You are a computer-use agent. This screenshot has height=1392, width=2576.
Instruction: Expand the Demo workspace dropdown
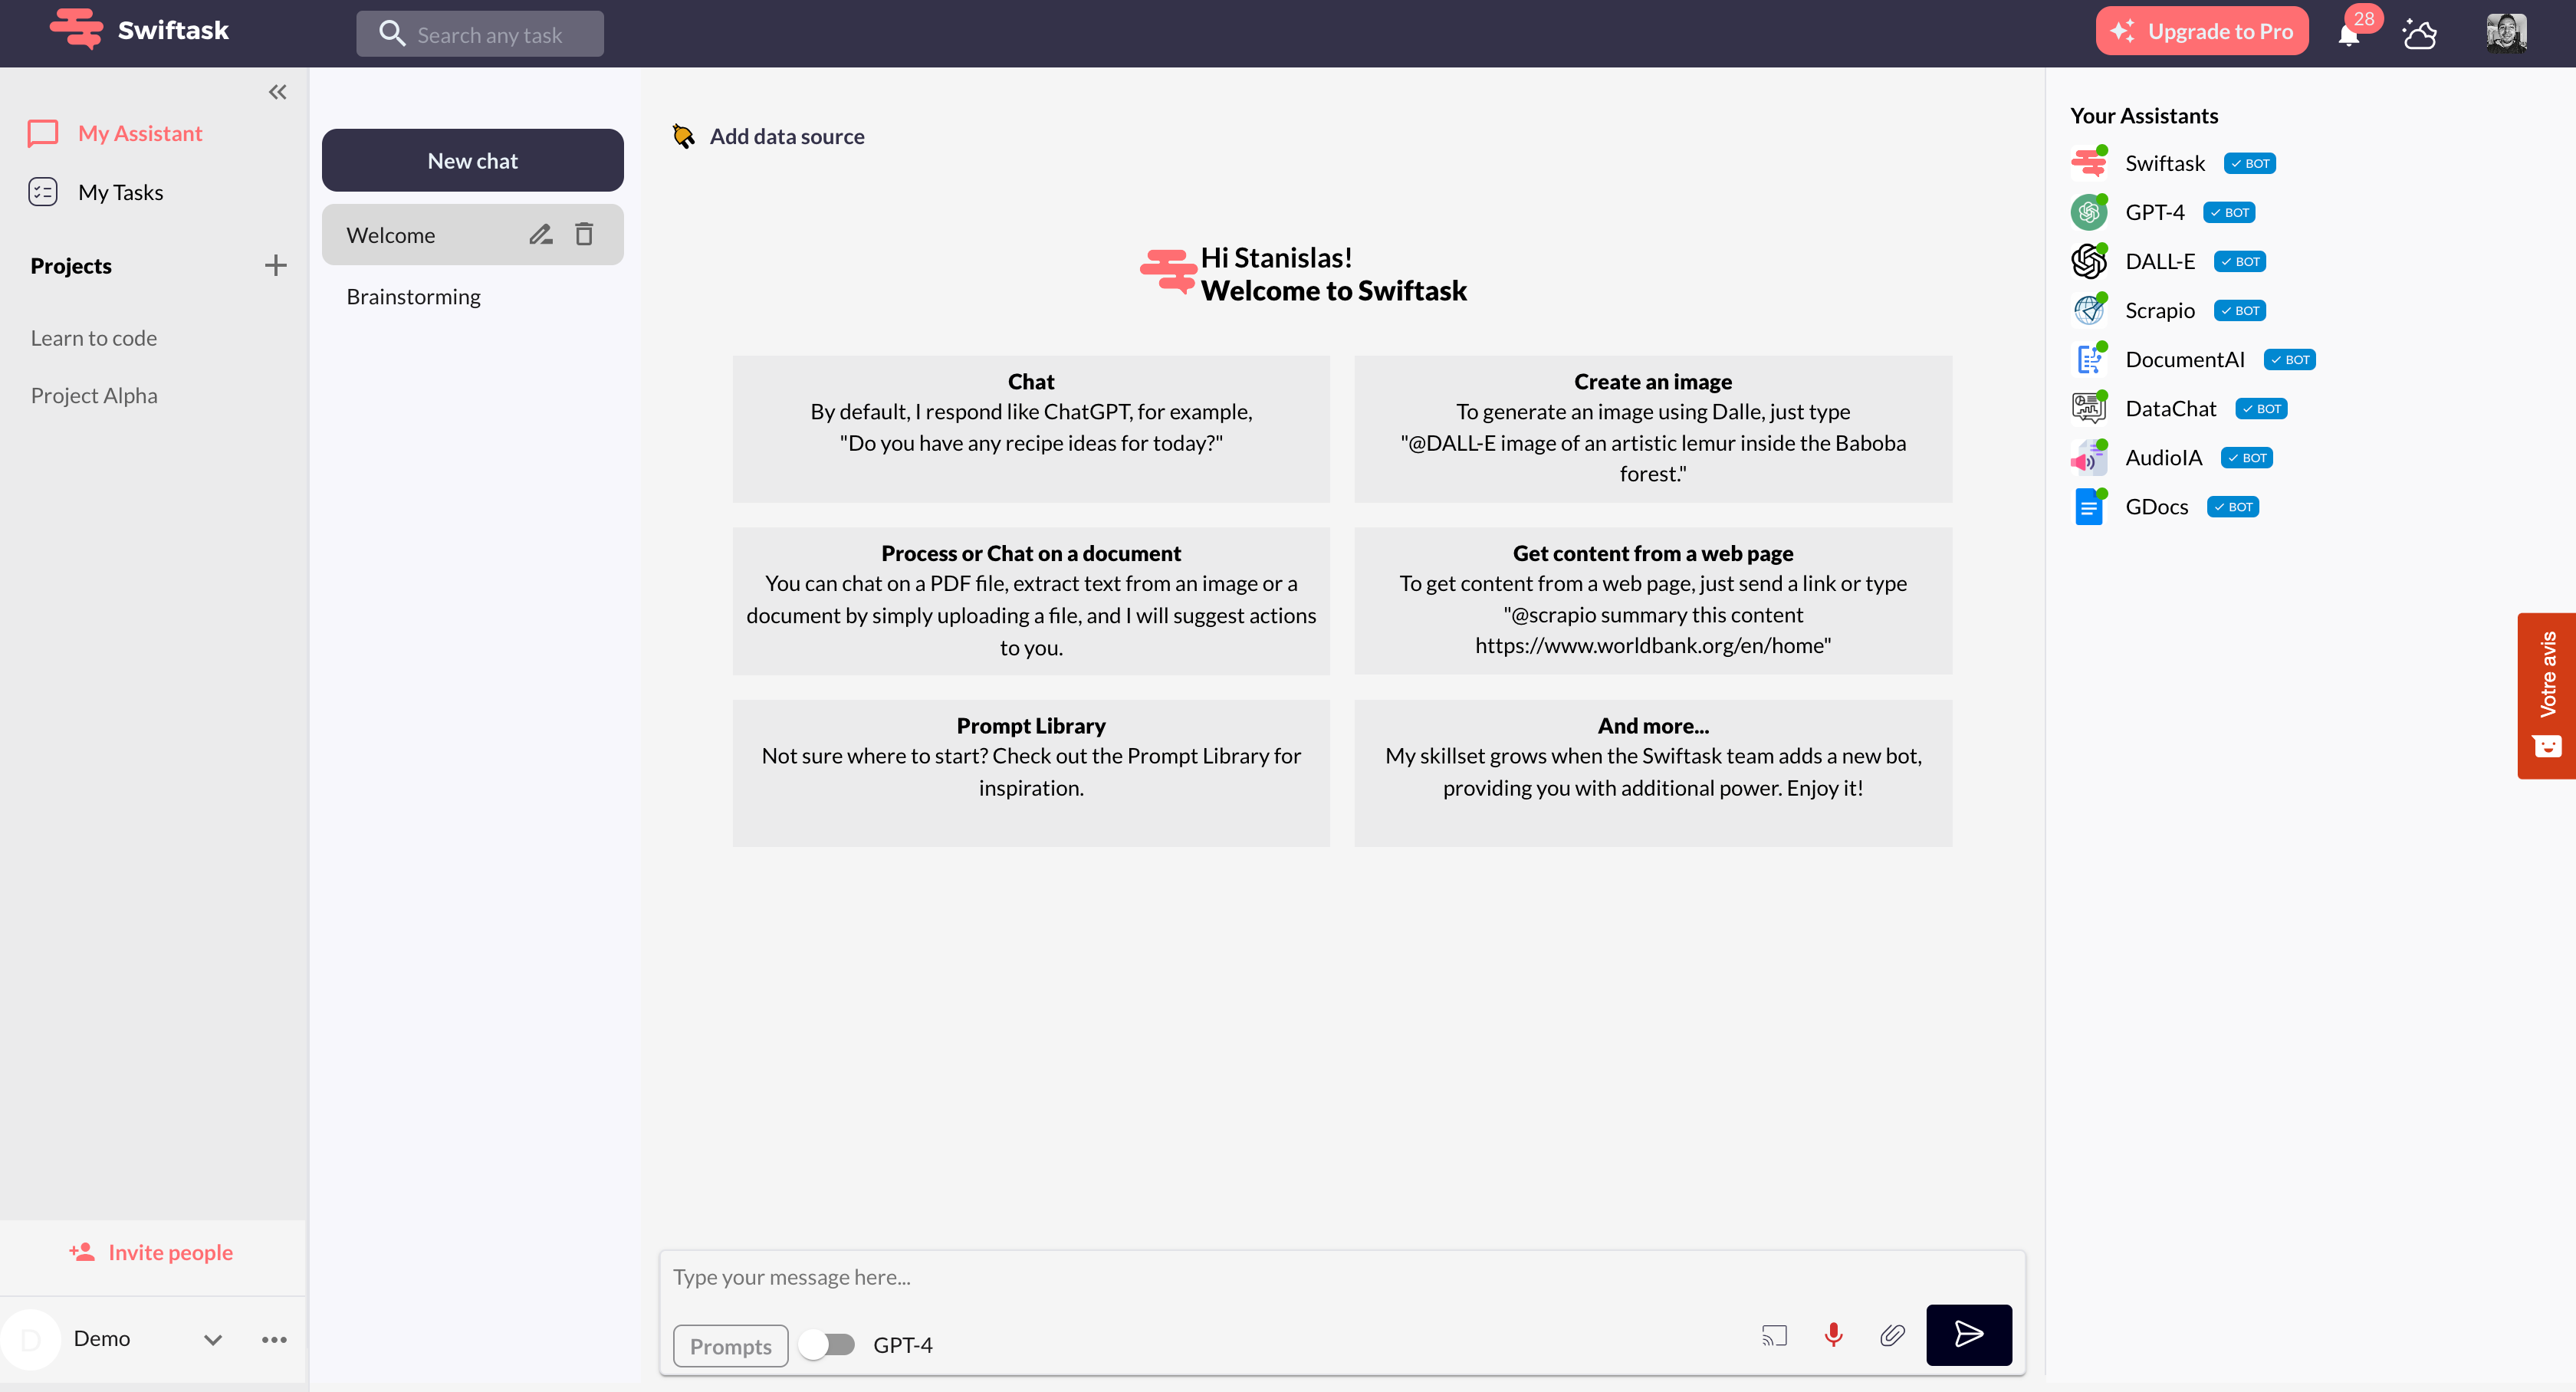click(x=212, y=1339)
